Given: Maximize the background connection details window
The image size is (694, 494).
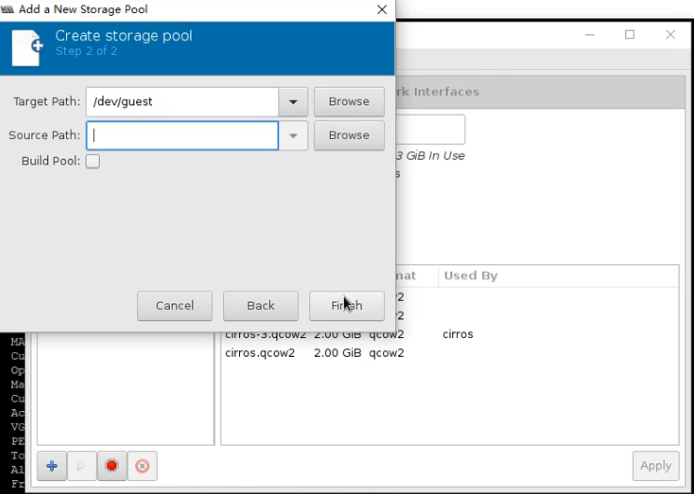Looking at the screenshot, I should (629, 35).
